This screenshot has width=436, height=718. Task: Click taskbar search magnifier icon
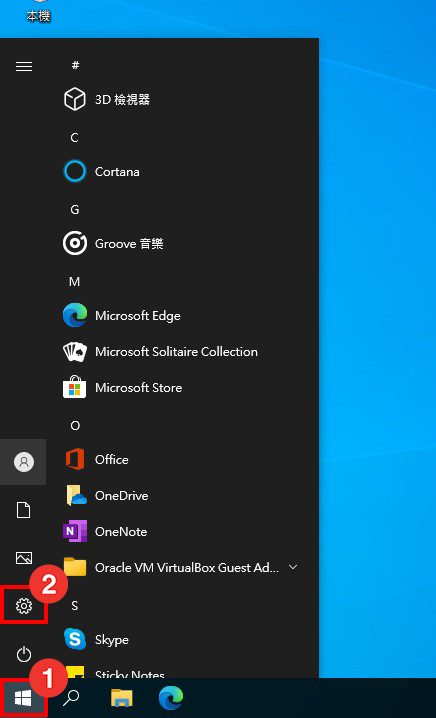[71, 698]
